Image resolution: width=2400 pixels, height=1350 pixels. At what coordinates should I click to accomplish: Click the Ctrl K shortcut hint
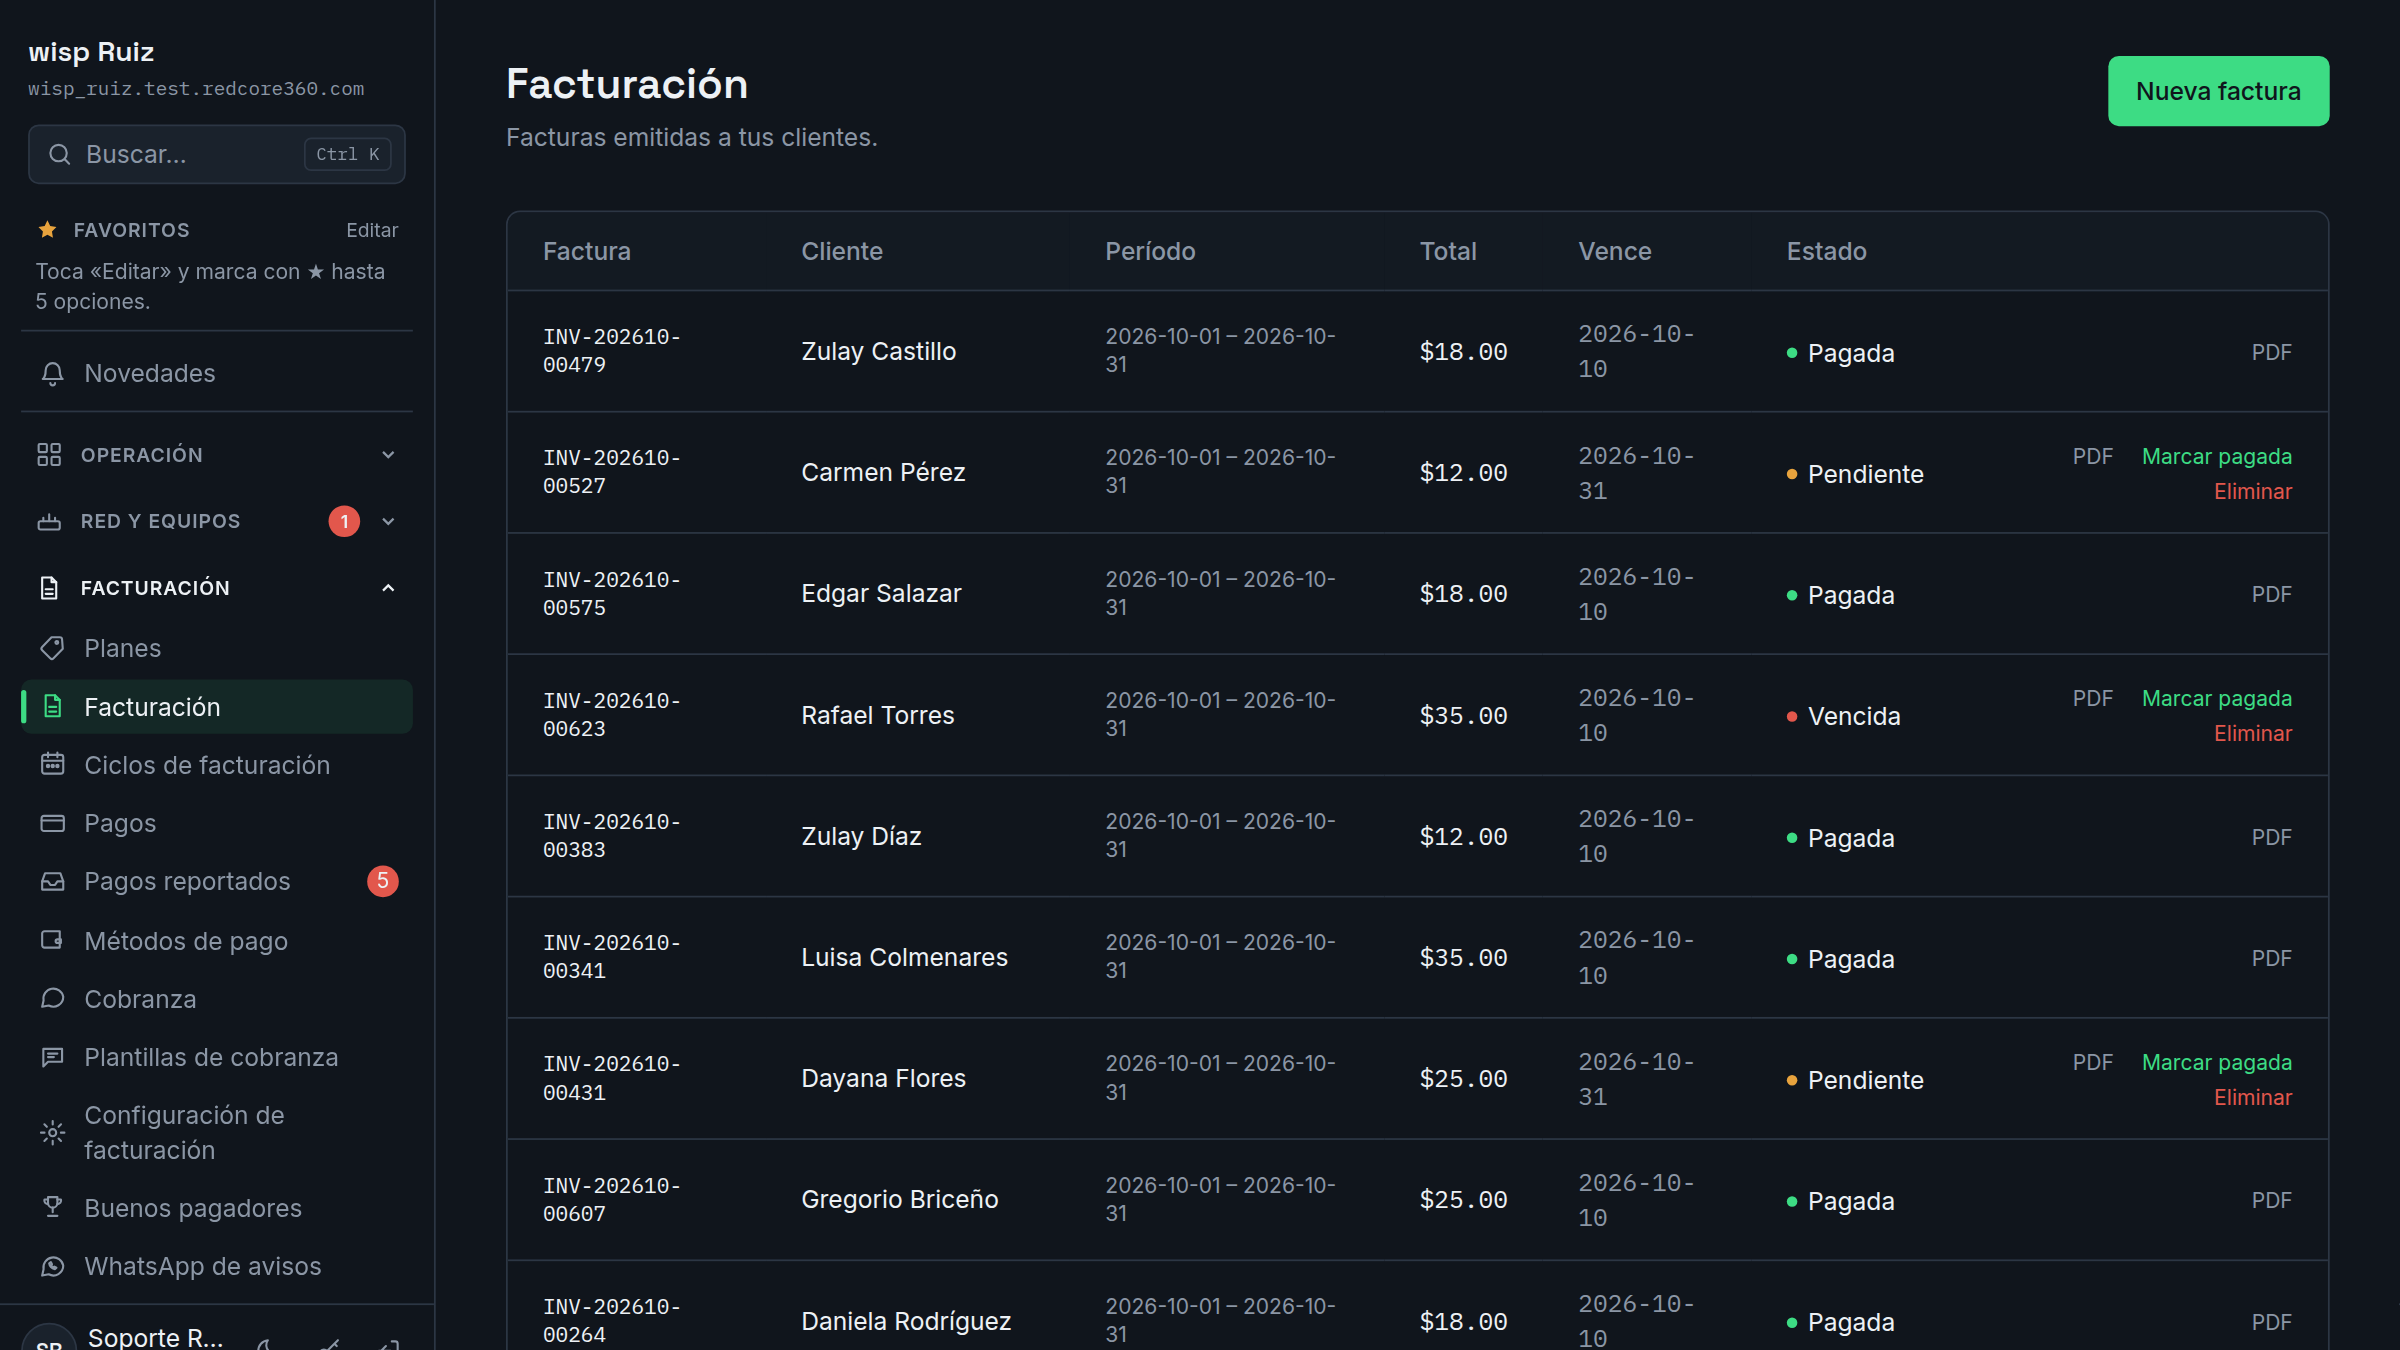[x=347, y=154]
